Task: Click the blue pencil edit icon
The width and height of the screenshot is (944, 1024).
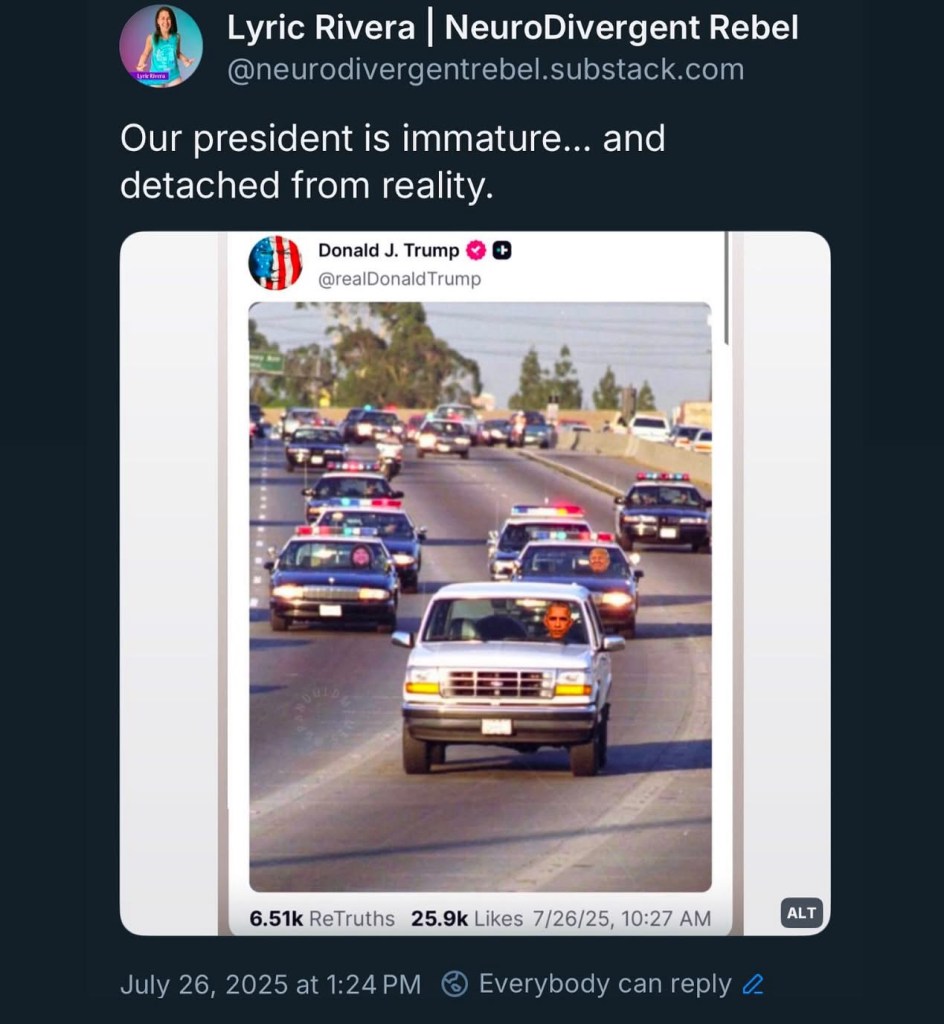Action: click(x=753, y=984)
